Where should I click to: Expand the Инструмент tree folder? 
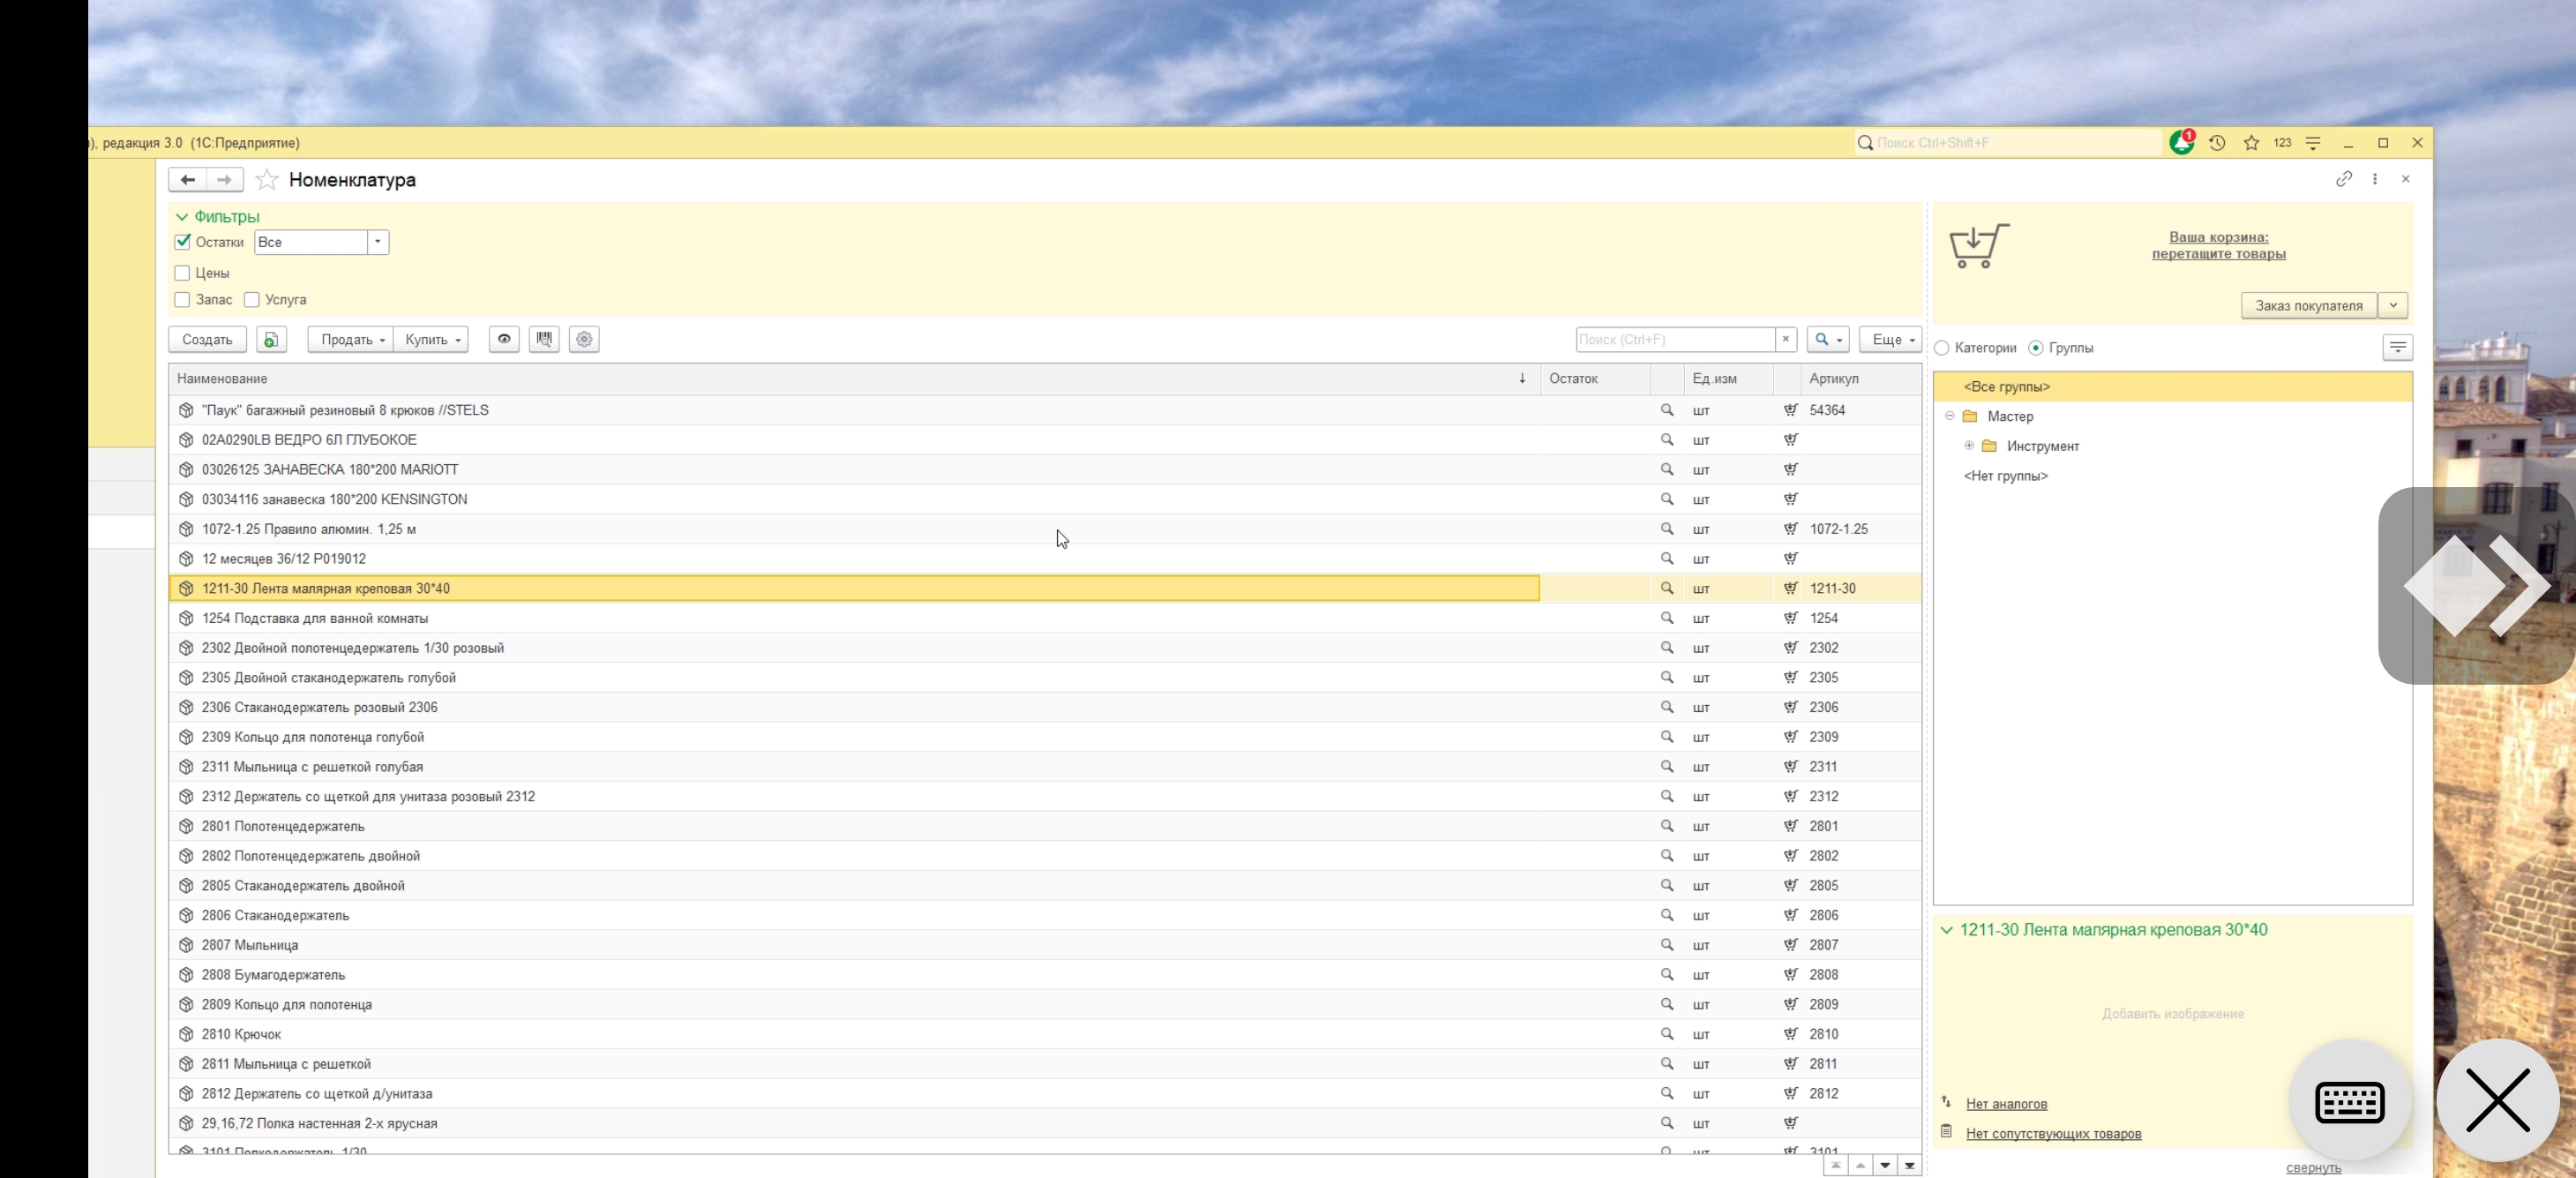click(x=1969, y=446)
